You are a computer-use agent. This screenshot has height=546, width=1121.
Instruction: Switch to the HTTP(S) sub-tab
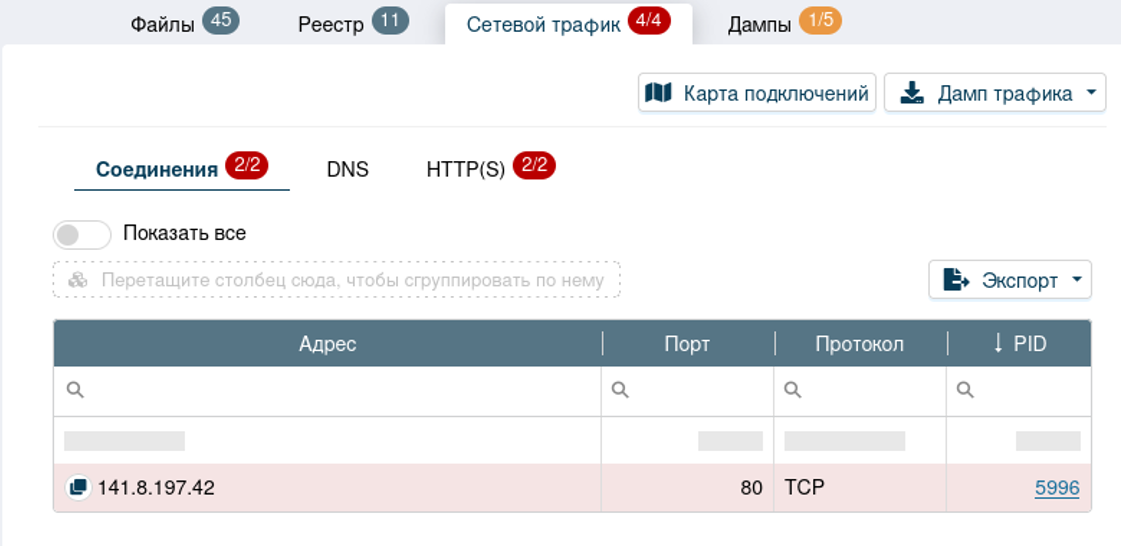[x=466, y=169]
